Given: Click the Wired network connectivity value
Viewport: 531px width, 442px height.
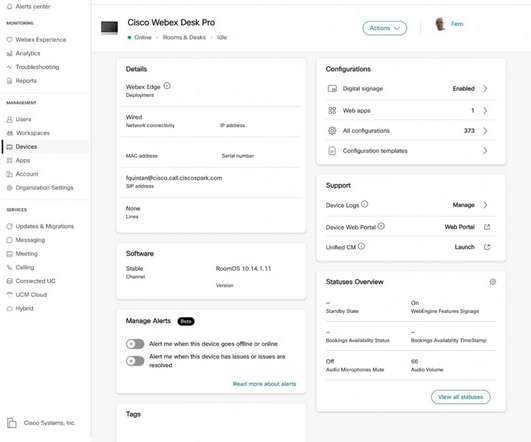Looking at the screenshot, I should (134, 117).
